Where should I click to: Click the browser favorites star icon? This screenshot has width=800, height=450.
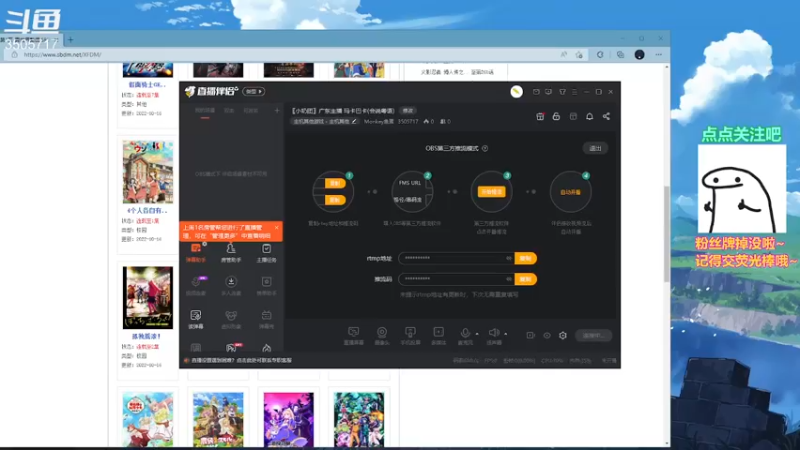tap(579, 55)
